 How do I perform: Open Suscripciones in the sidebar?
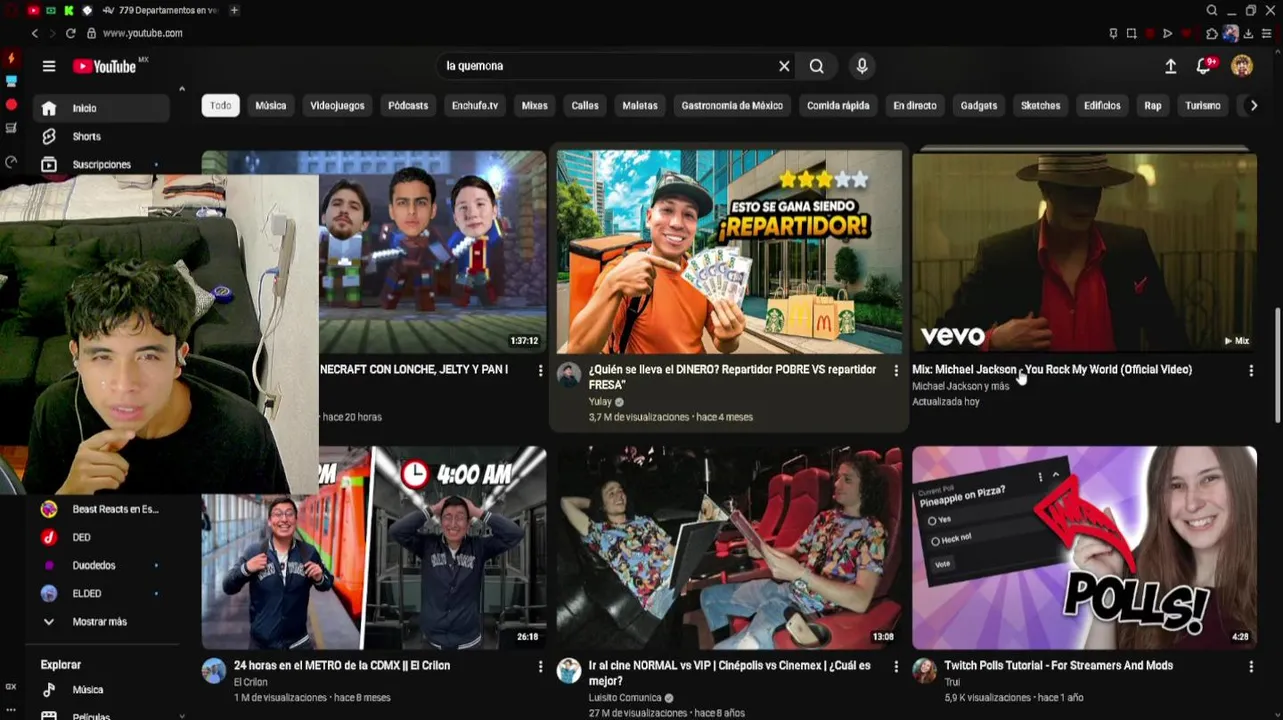point(100,164)
